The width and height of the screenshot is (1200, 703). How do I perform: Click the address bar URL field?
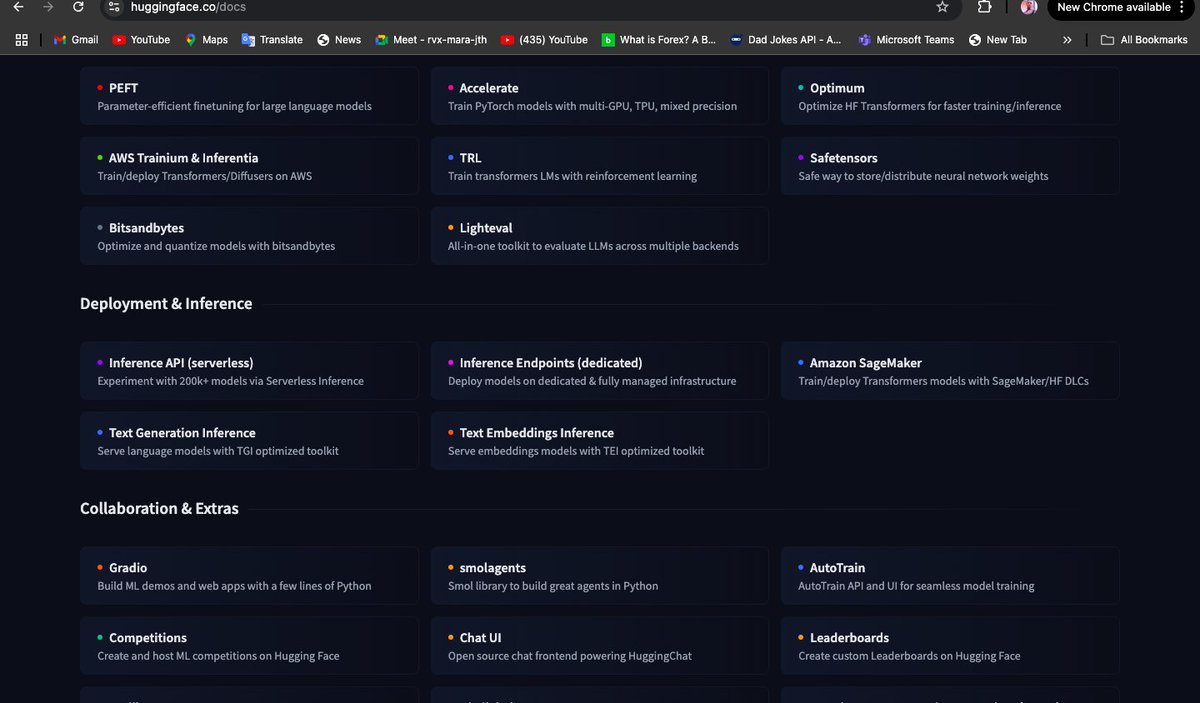point(500,5)
